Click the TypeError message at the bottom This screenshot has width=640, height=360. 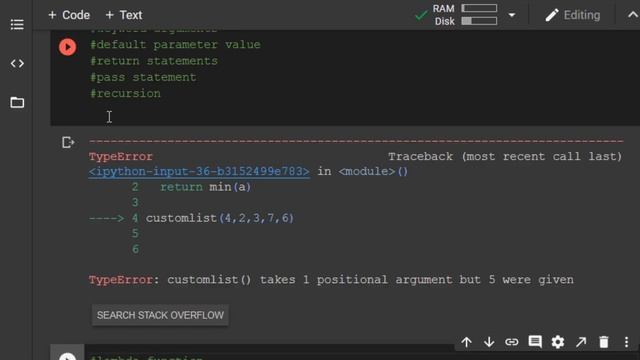[331, 280]
